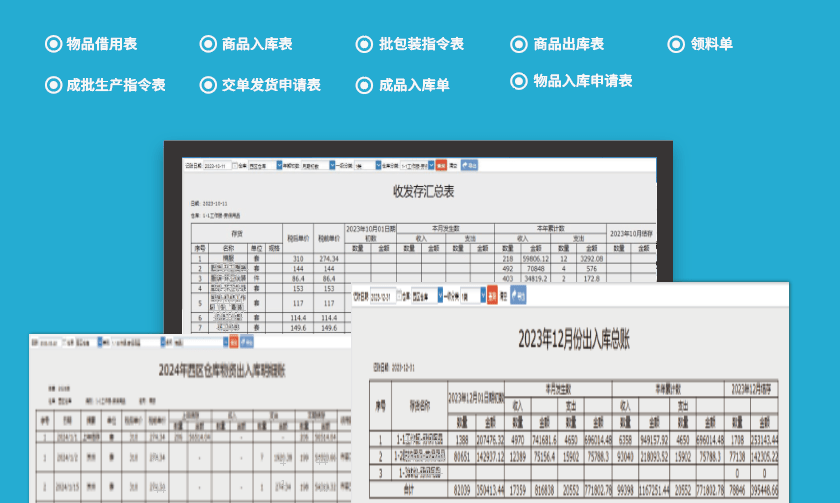This screenshot has width=840, height=503.
Task: Click the 物品入库申请表 label text
Action: 583,81
